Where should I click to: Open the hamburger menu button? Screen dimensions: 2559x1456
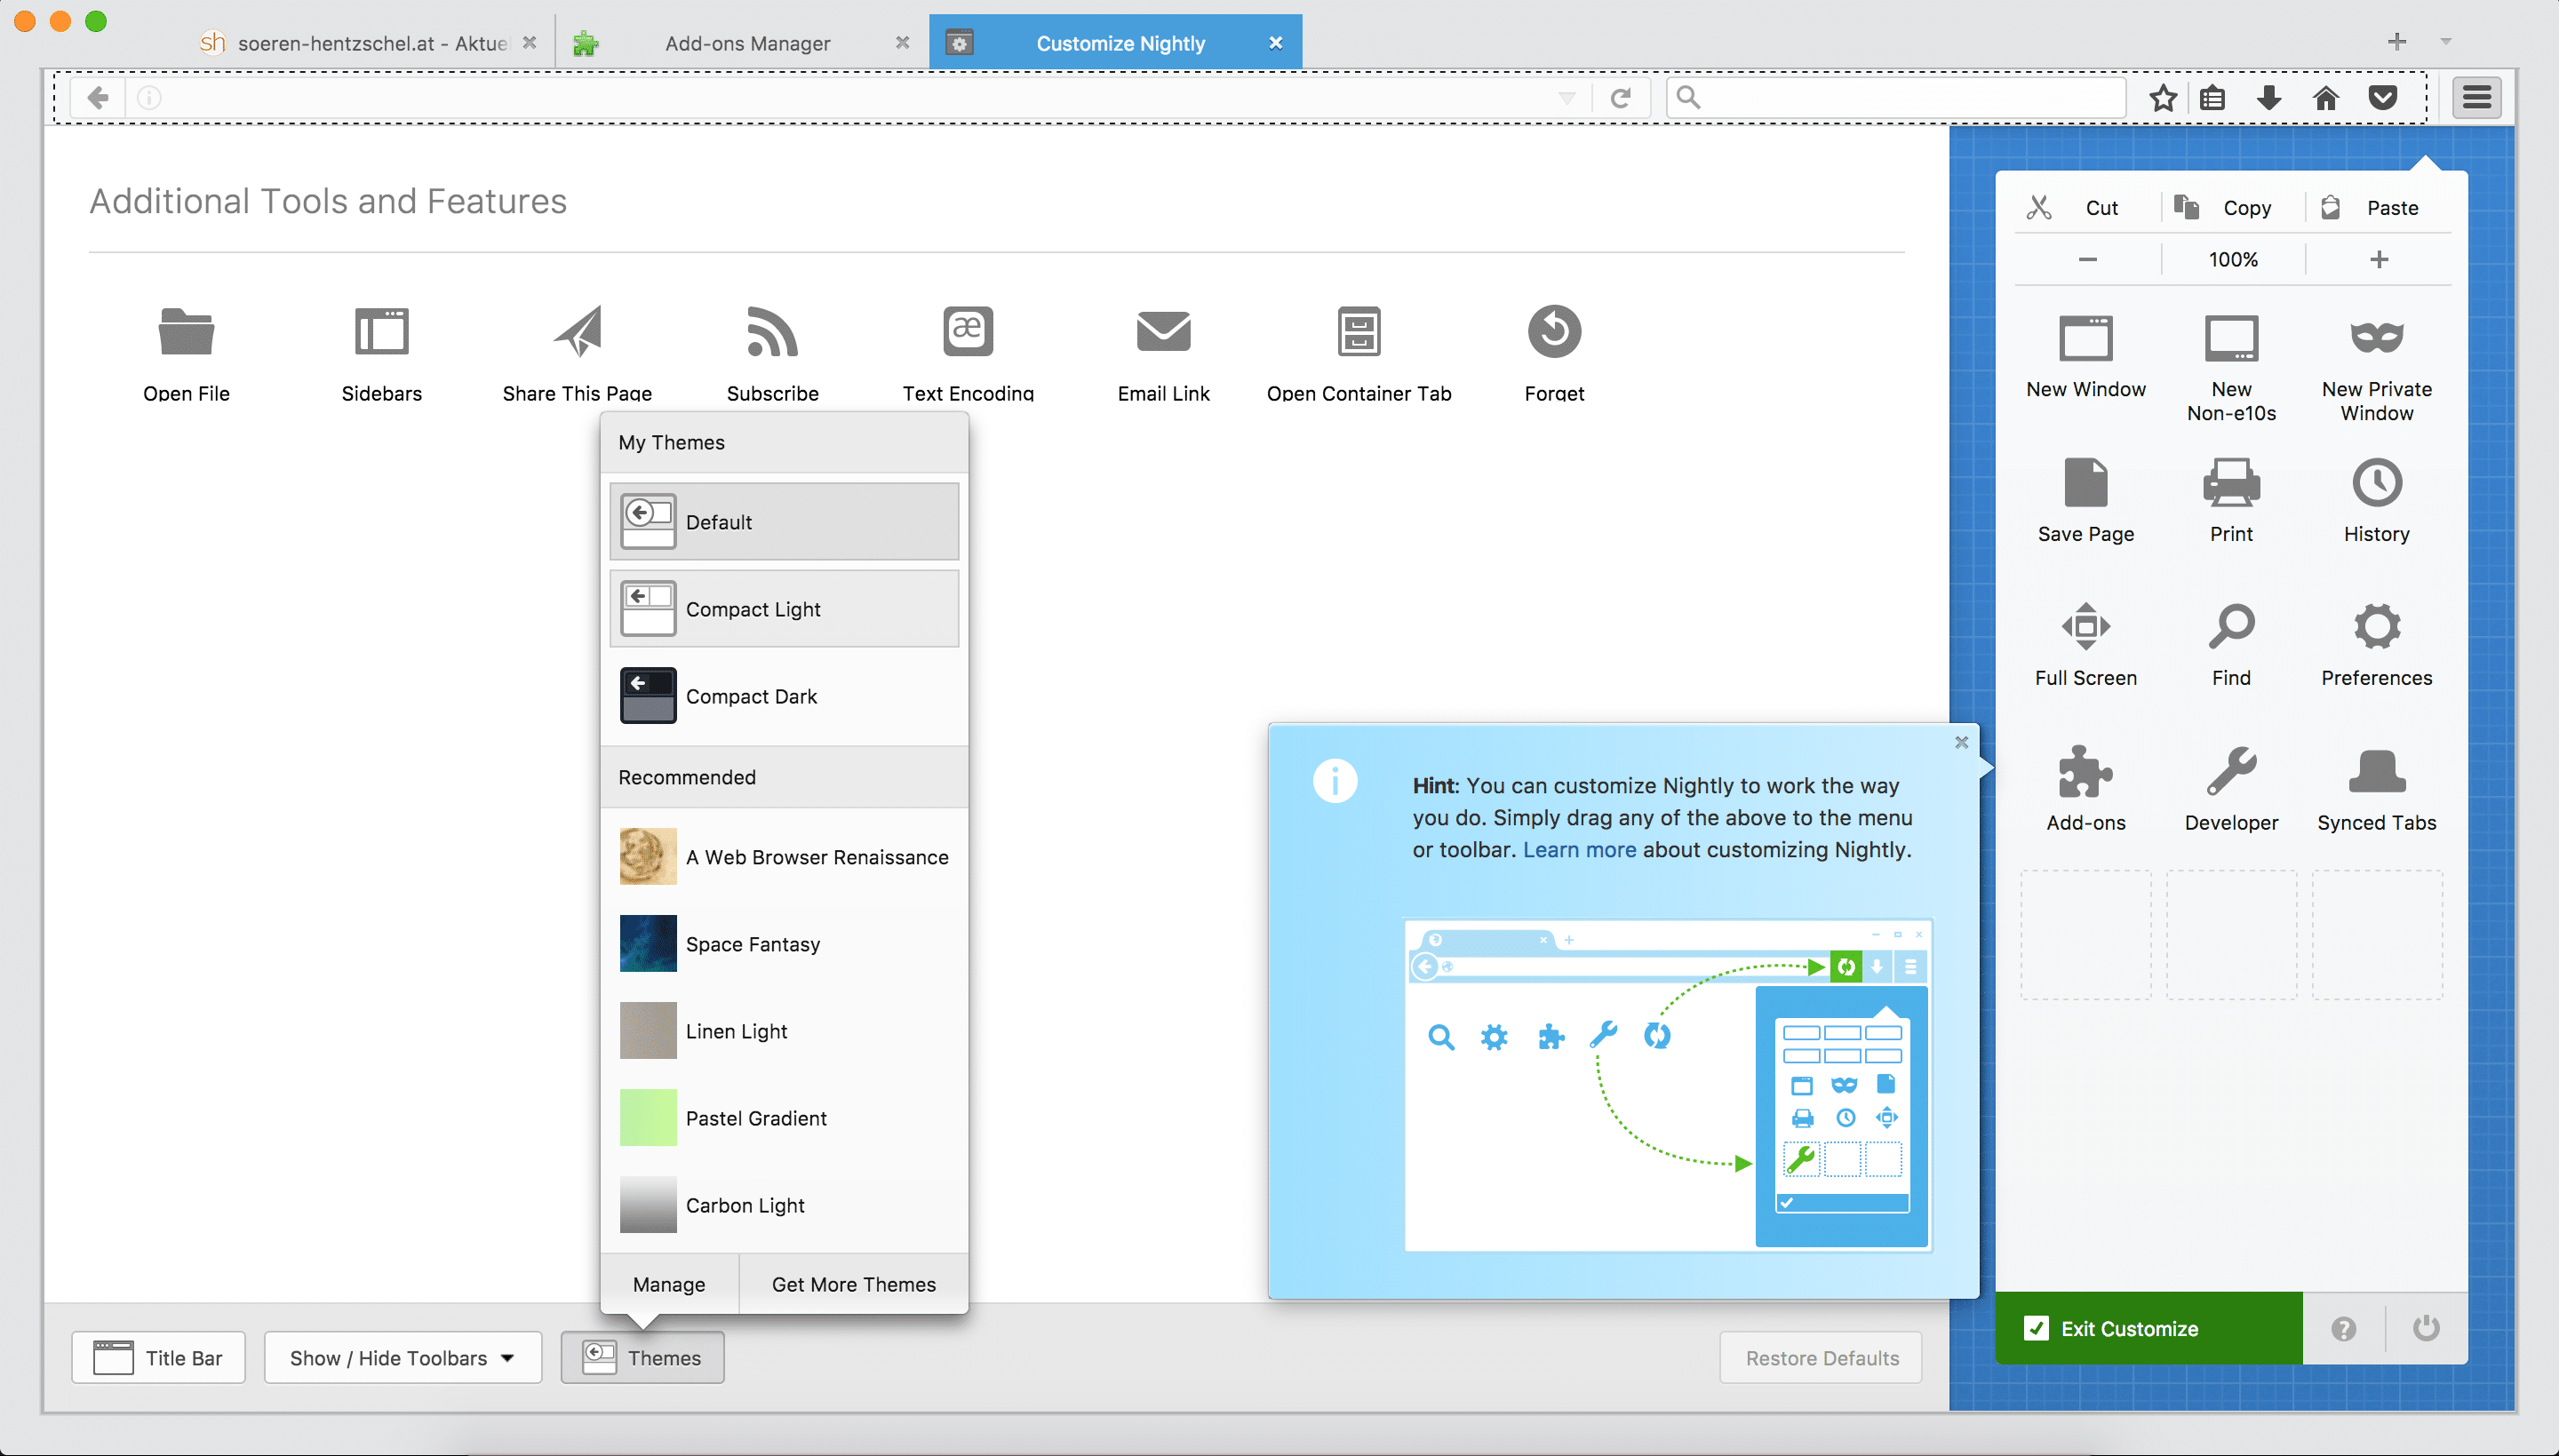click(2476, 97)
